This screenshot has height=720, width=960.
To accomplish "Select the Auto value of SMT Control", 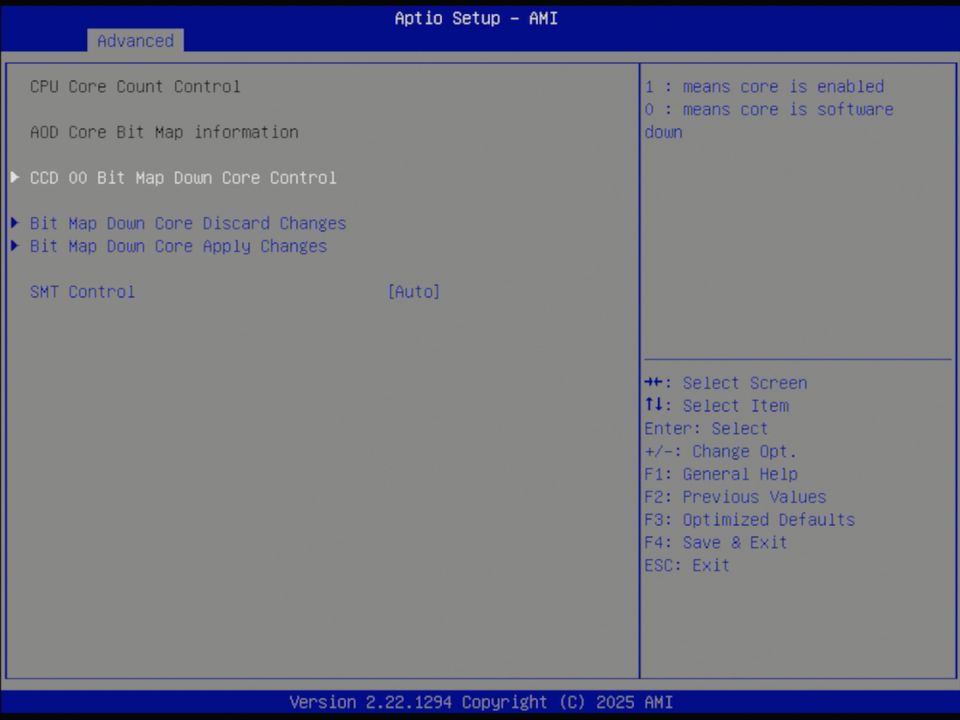I will (x=413, y=291).
